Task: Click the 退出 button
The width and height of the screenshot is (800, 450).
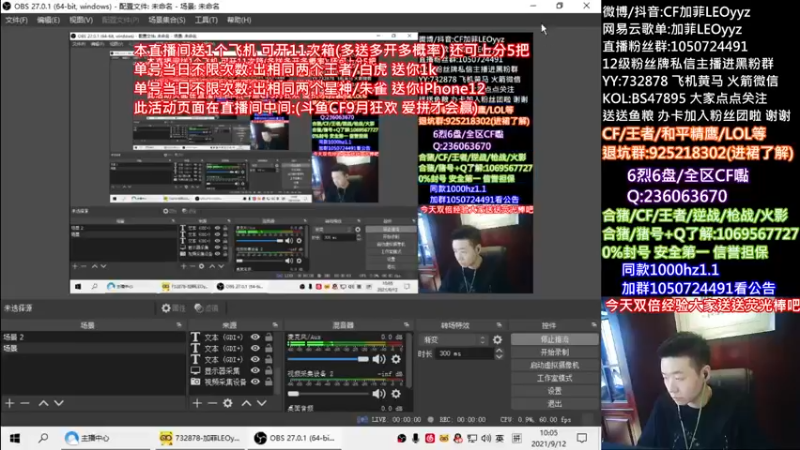Action: click(555, 404)
